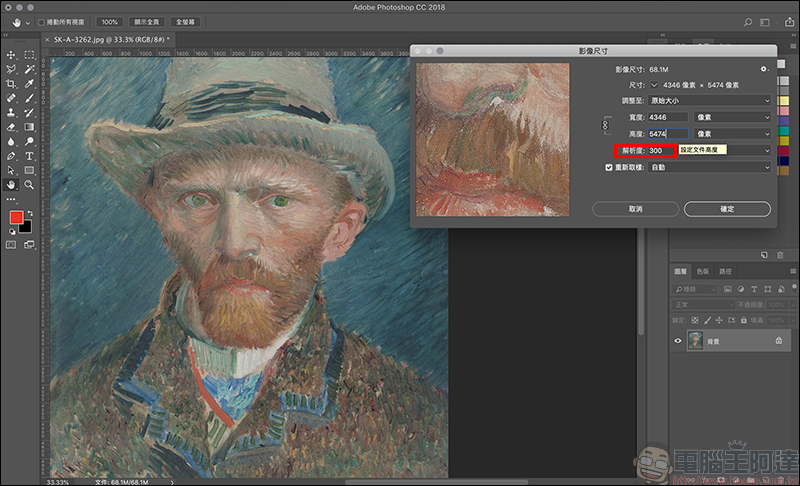Click the width input field
Viewport: 800px width, 486px height.
click(668, 117)
